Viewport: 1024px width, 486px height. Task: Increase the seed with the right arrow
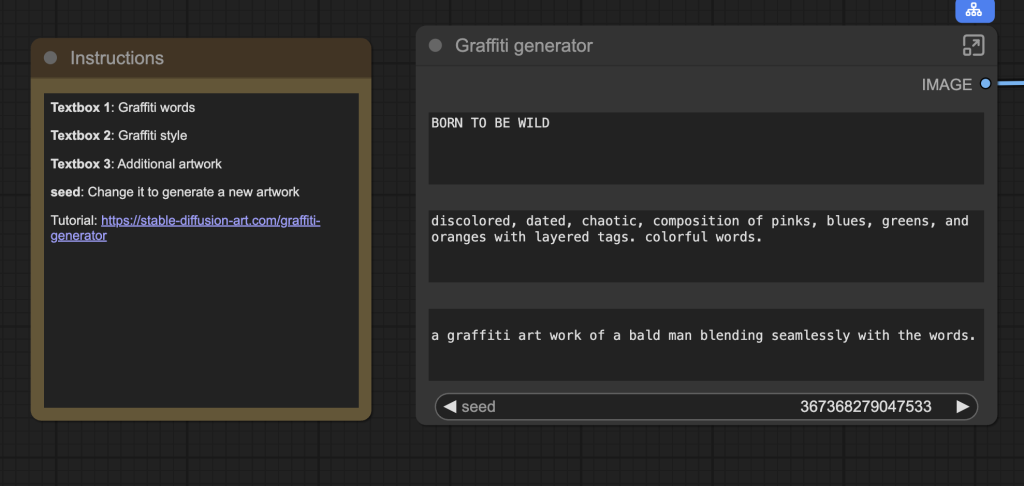tap(962, 407)
